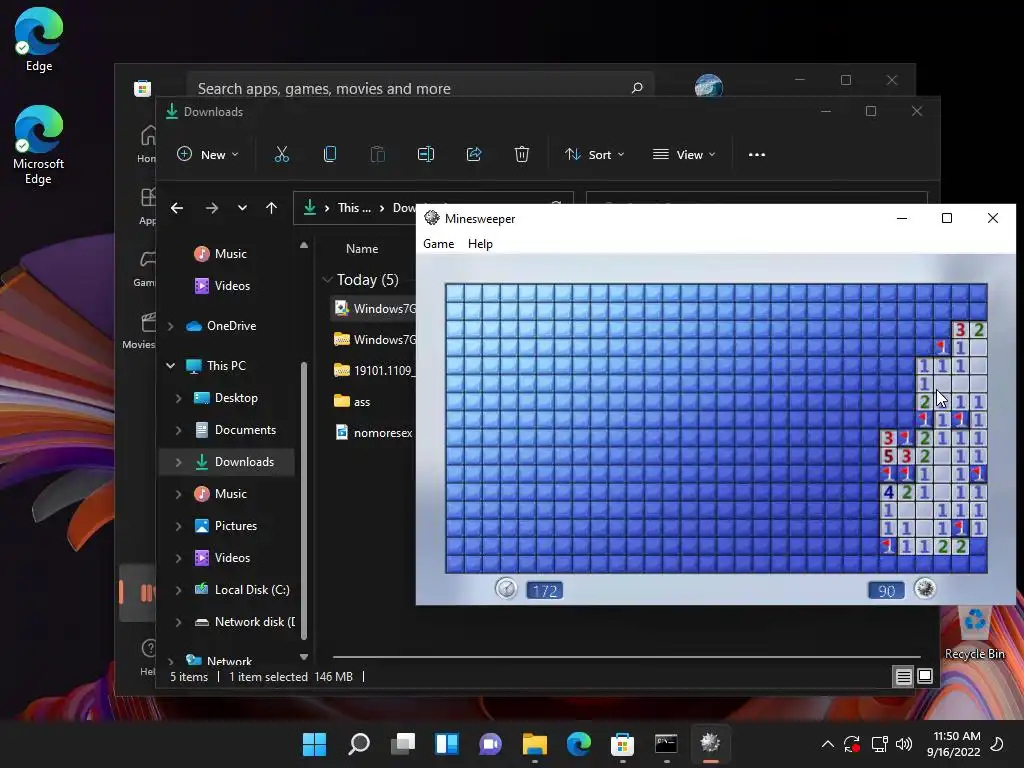This screenshot has height=768, width=1024.
Task: Select the 19101.1109 folder
Action: [373, 370]
